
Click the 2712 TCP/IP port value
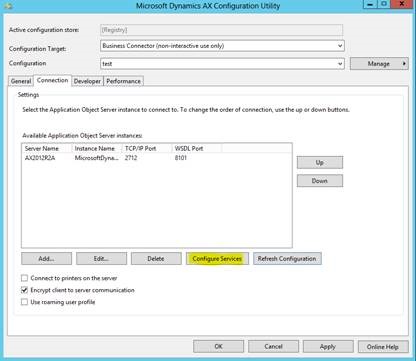[131, 158]
